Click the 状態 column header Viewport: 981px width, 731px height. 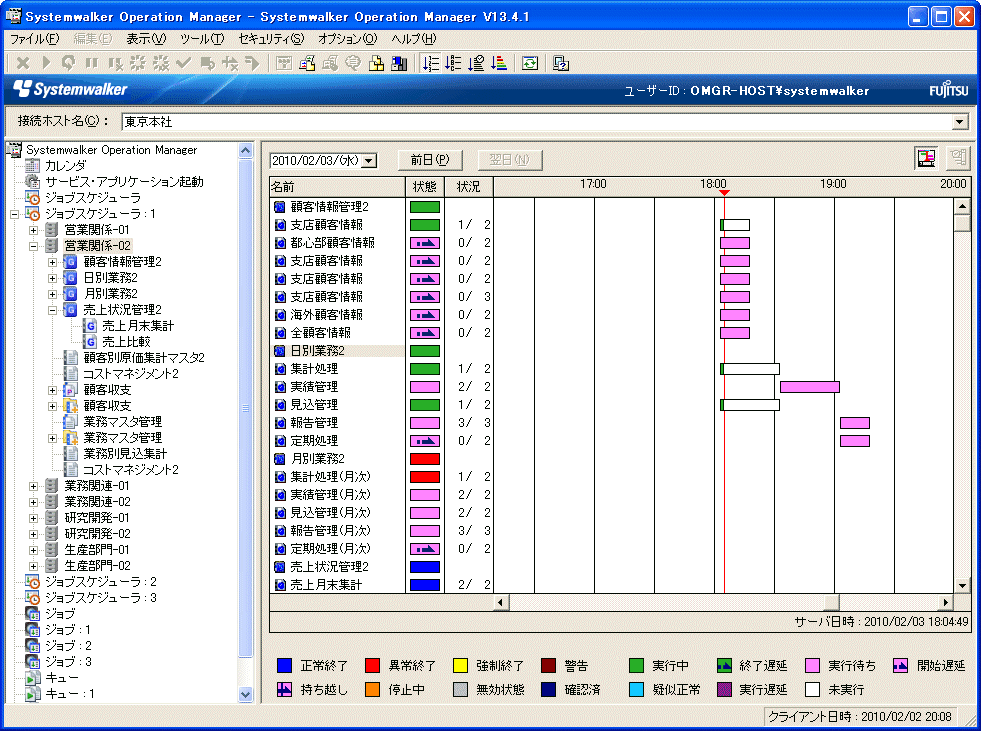(425, 187)
